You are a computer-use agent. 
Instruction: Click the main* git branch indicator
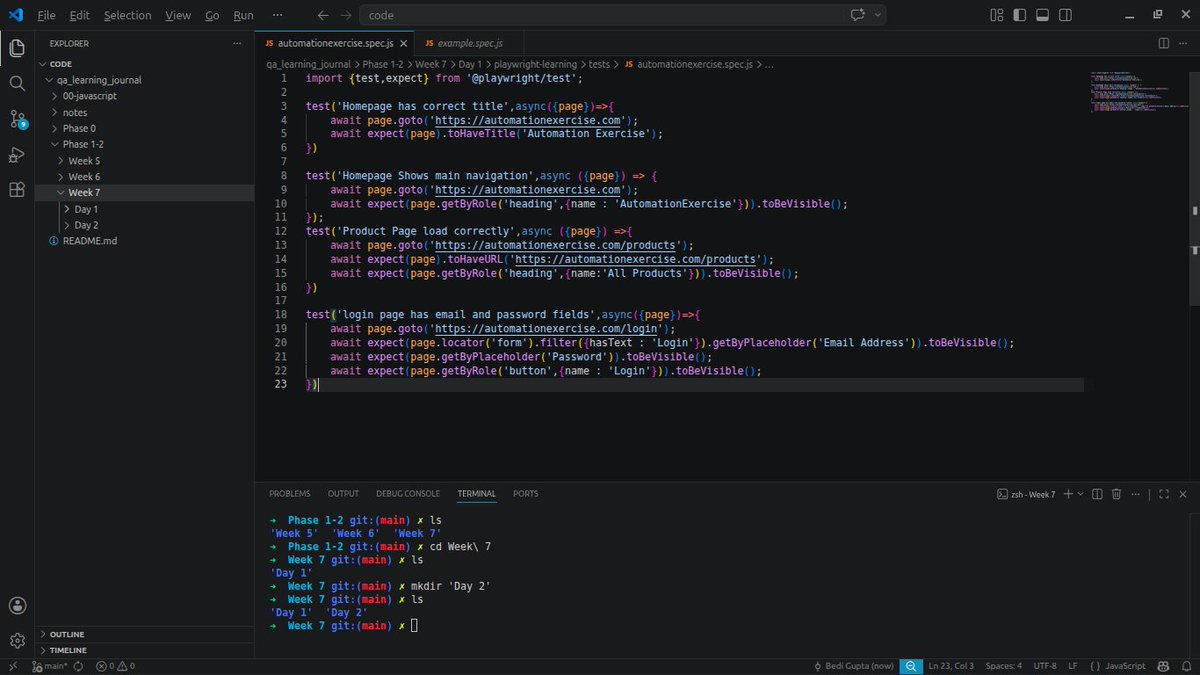(x=51, y=666)
